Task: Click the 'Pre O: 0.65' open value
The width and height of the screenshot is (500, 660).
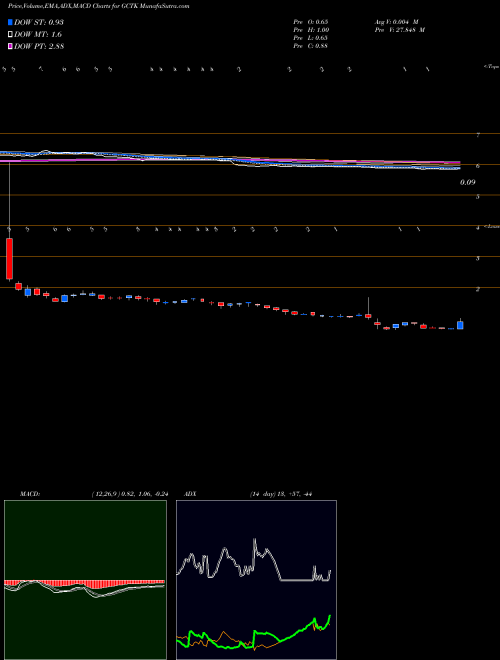Action: click(311, 21)
